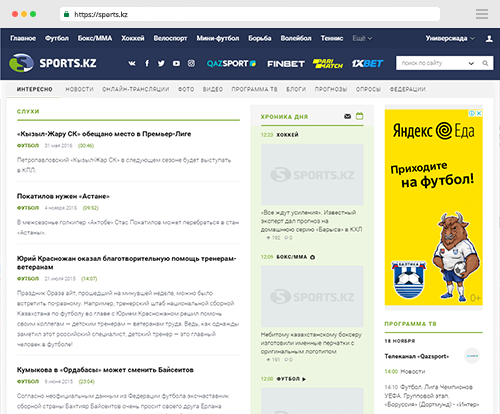The image size is (500, 414).
Task: Open the Теннис menu item
Action: pos(332,38)
